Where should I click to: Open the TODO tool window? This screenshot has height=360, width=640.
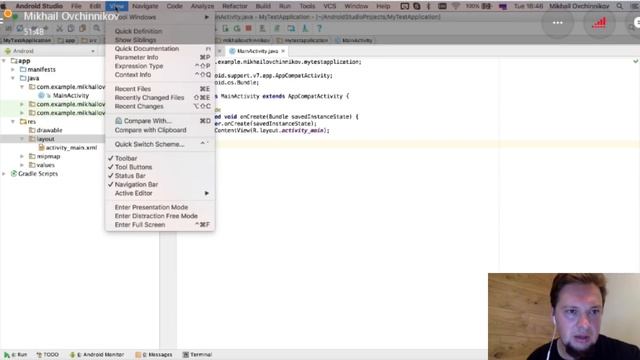pos(48,355)
